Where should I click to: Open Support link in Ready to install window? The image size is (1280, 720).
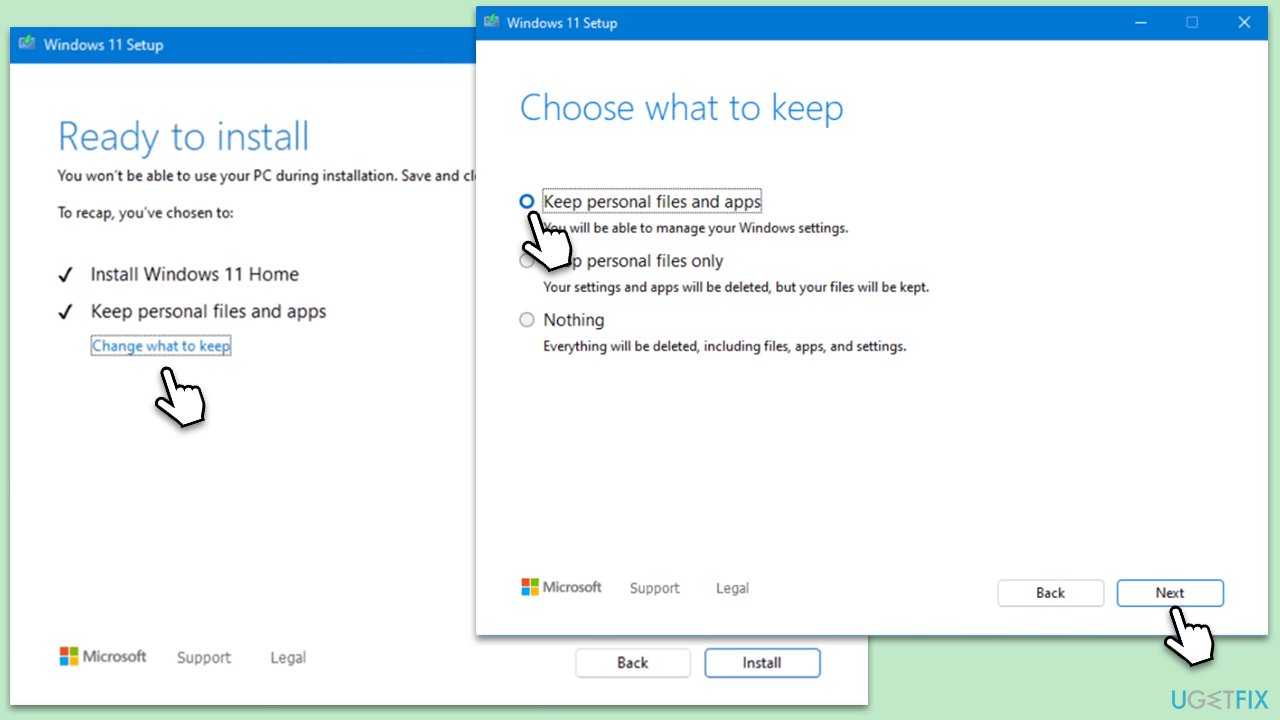pos(204,657)
